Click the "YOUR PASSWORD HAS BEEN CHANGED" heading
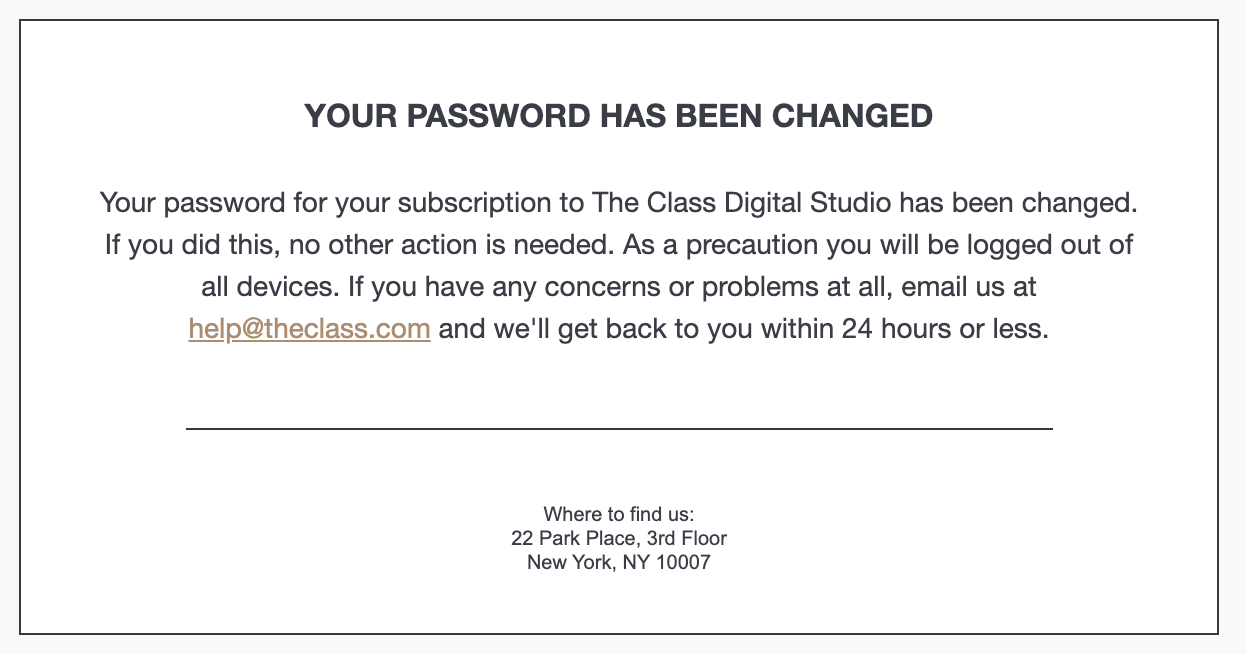Image resolution: width=1246 pixels, height=654 pixels. click(x=619, y=116)
